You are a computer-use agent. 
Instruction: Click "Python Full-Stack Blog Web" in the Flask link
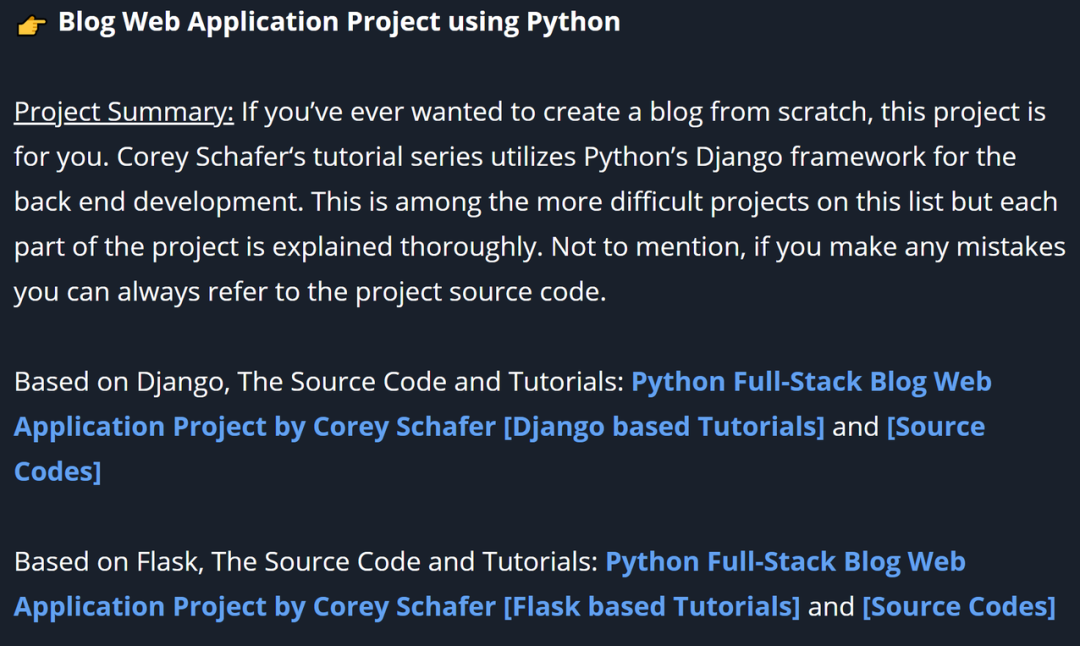click(785, 562)
